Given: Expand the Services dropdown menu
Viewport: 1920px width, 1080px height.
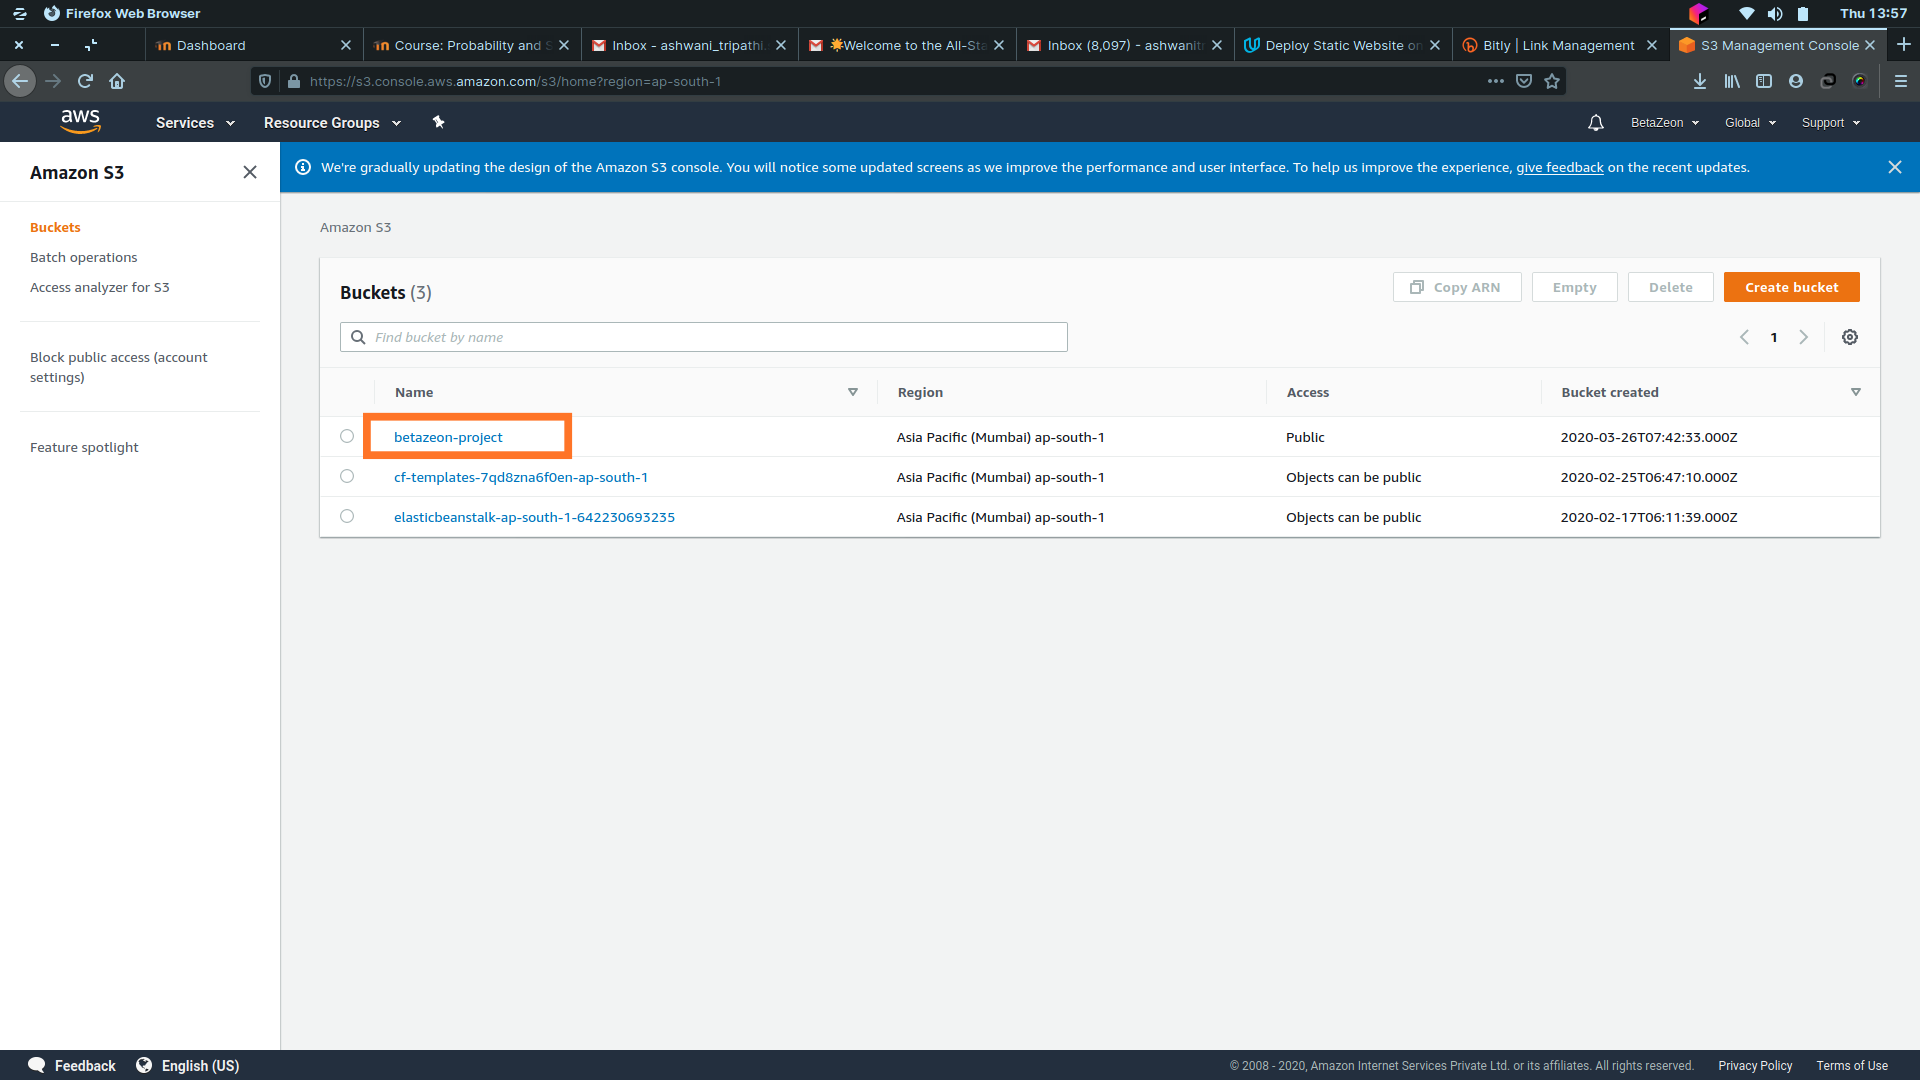Looking at the screenshot, I should pos(195,122).
